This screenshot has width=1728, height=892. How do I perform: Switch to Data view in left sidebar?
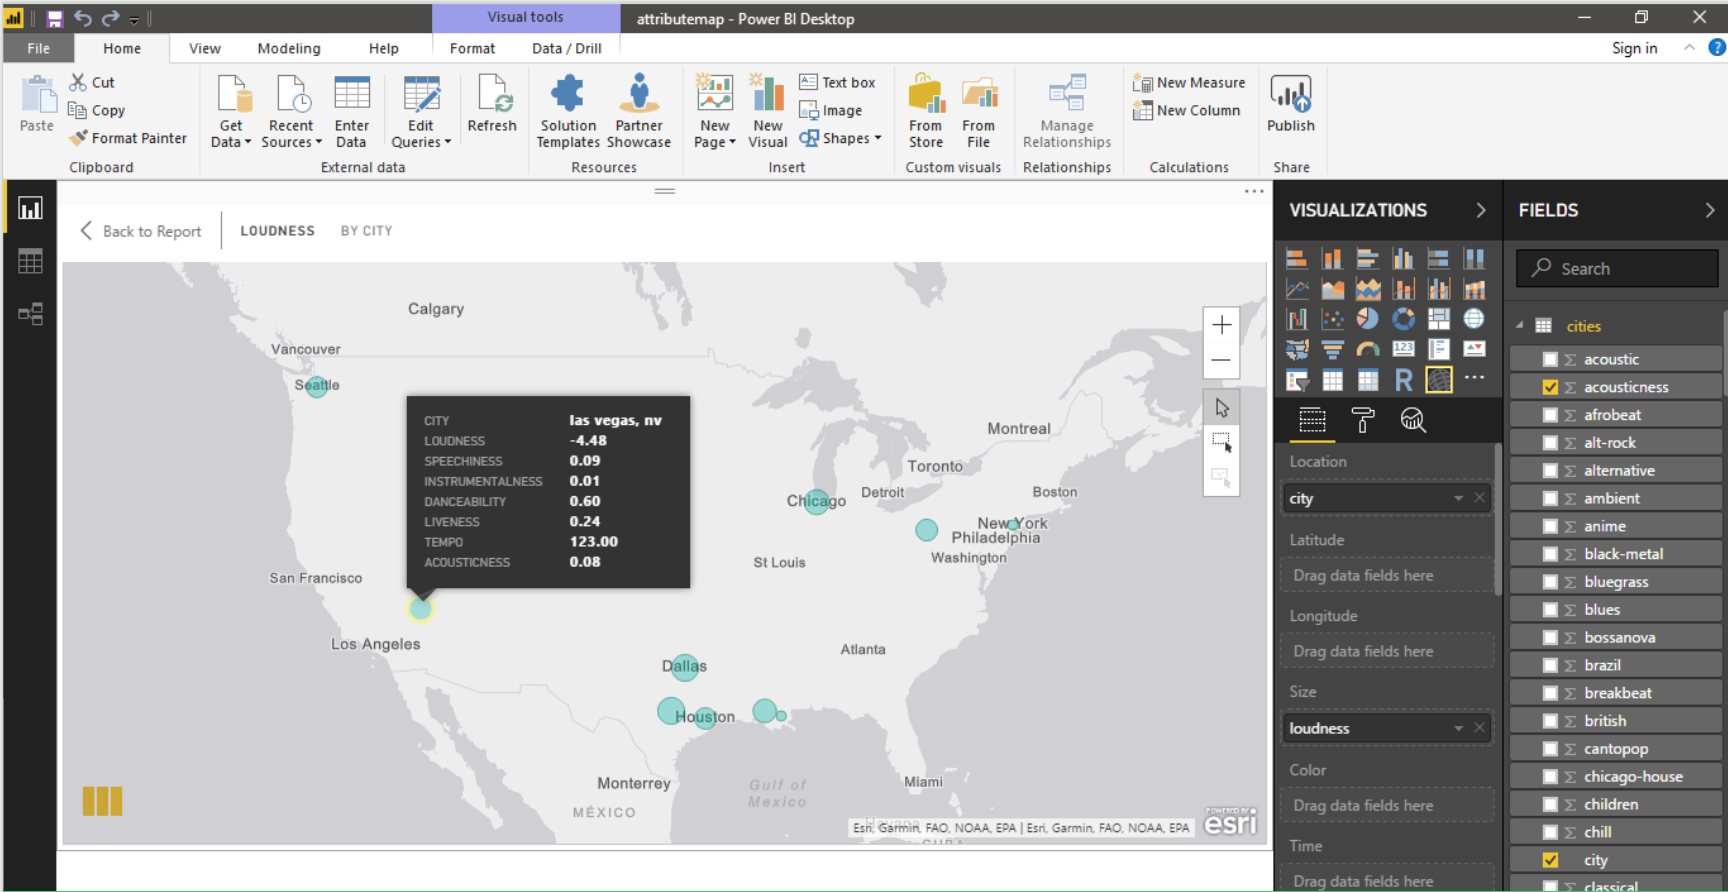[x=30, y=261]
